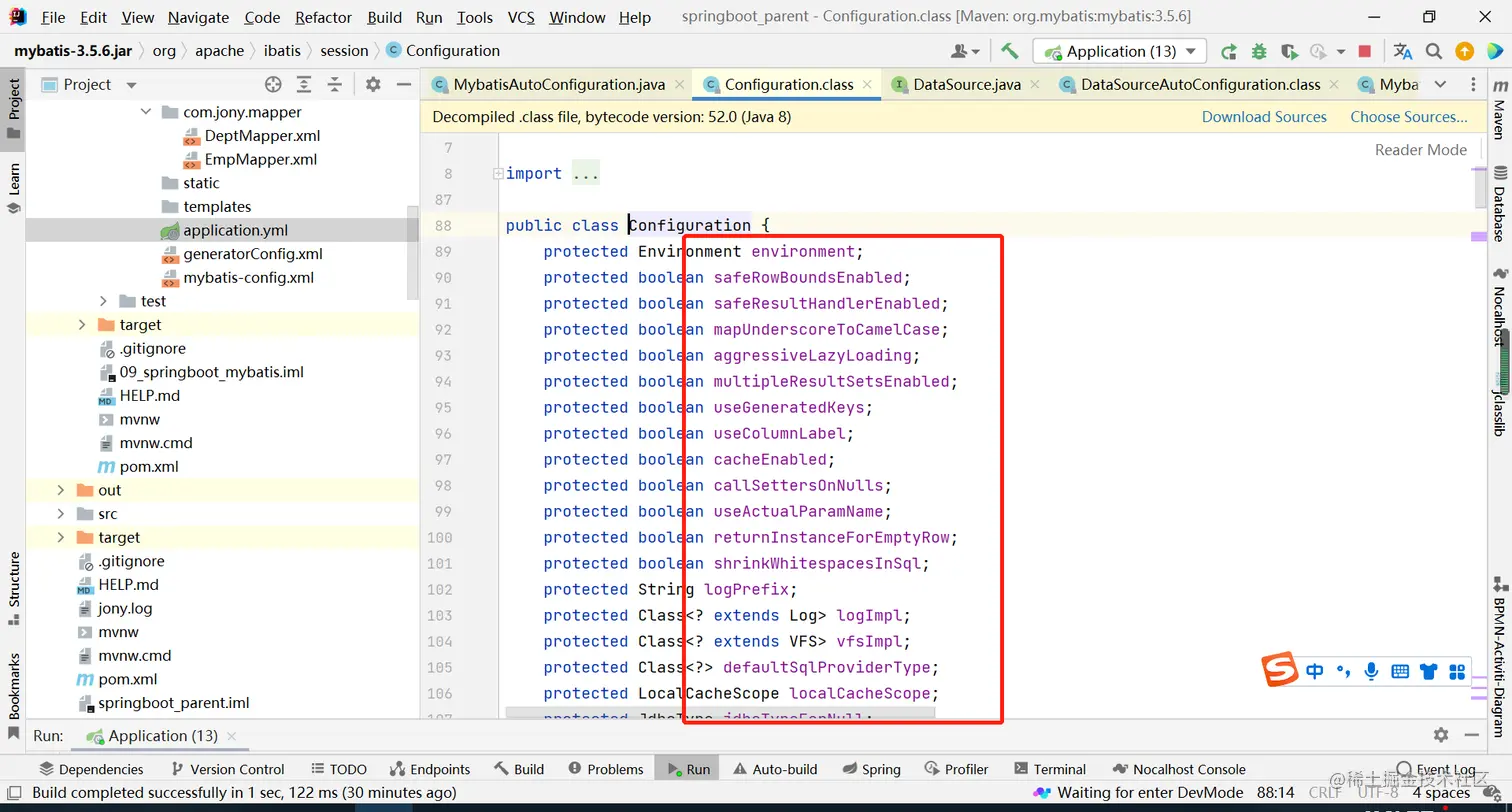Image resolution: width=1512 pixels, height=812 pixels.
Task: Click the Download Sources link
Action: point(1264,117)
